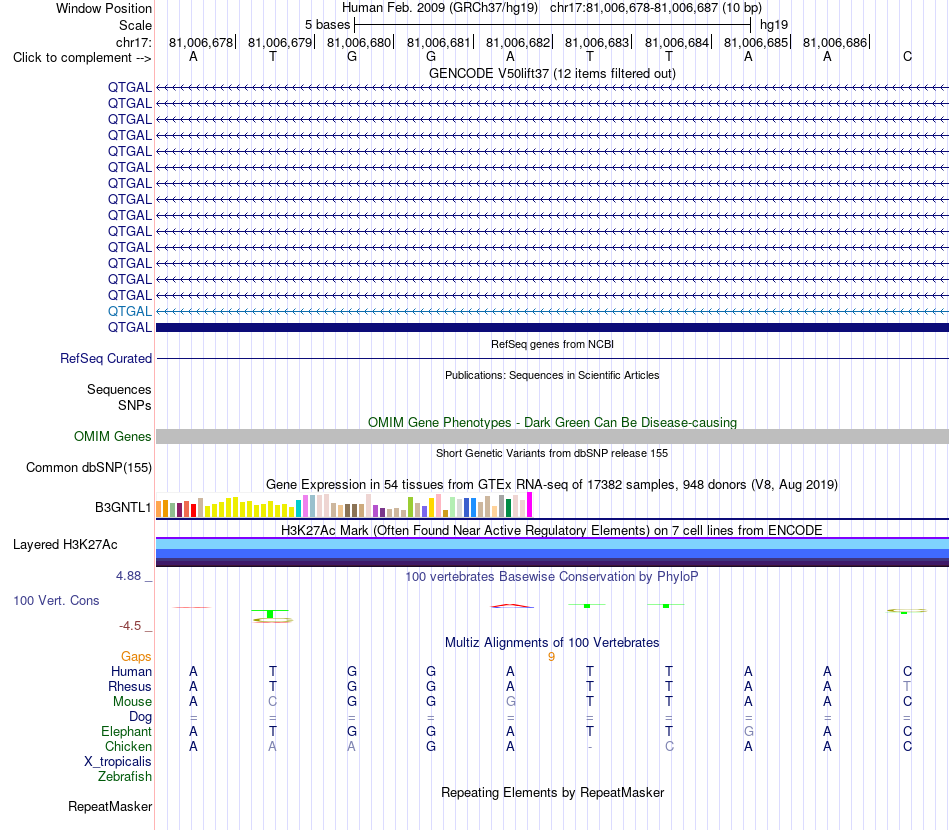Open 'Multiz Alignments of 100 Vertebrates' title

(x=552, y=643)
